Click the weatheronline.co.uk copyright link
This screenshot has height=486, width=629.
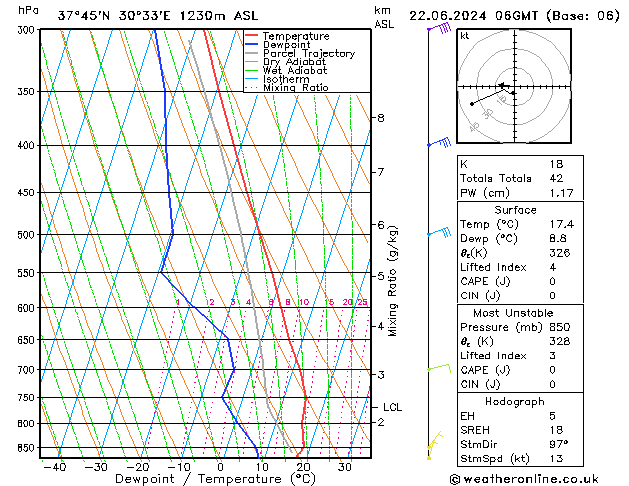click(538, 477)
